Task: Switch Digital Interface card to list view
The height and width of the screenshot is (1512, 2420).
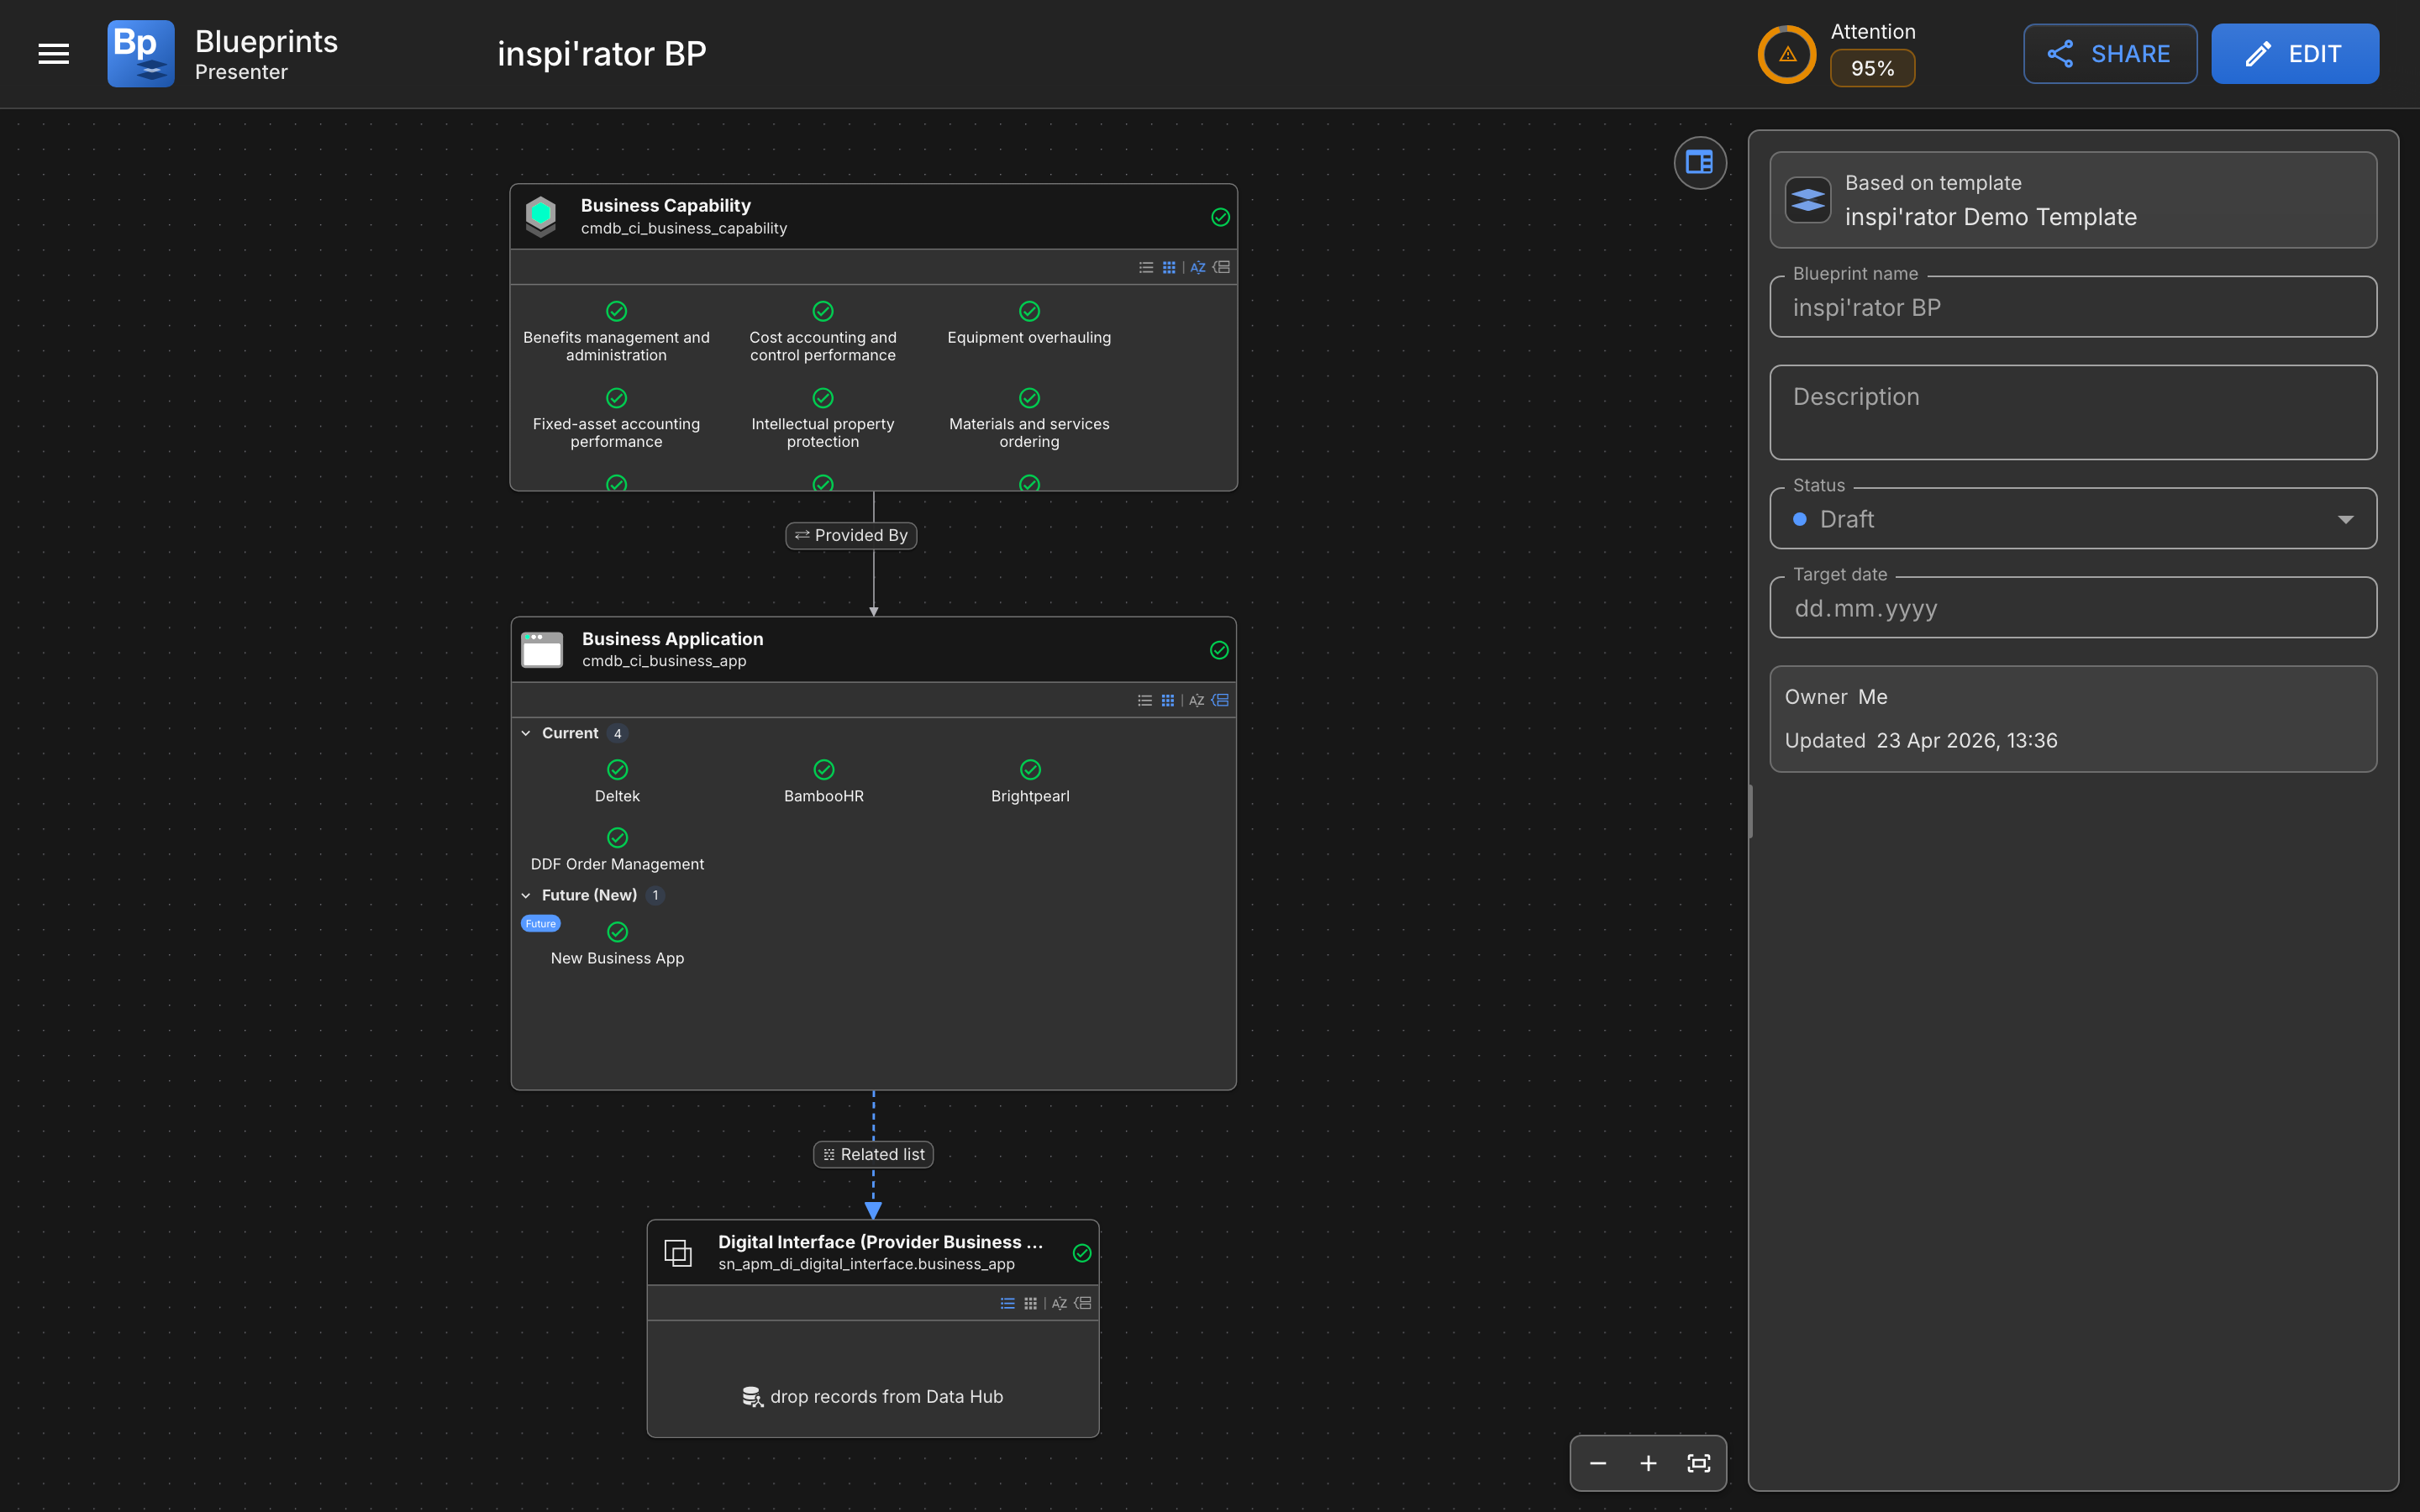Action: coord(1007,1303)
